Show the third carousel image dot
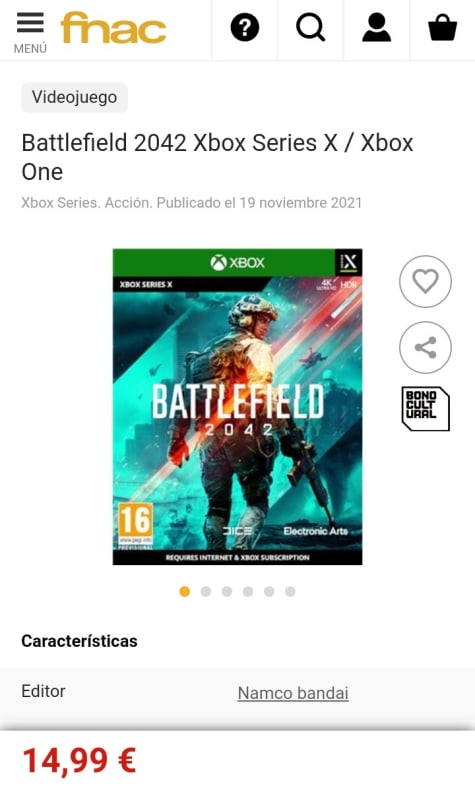Image resolution: width=475 pixels, height=790 pixels. 227,591
